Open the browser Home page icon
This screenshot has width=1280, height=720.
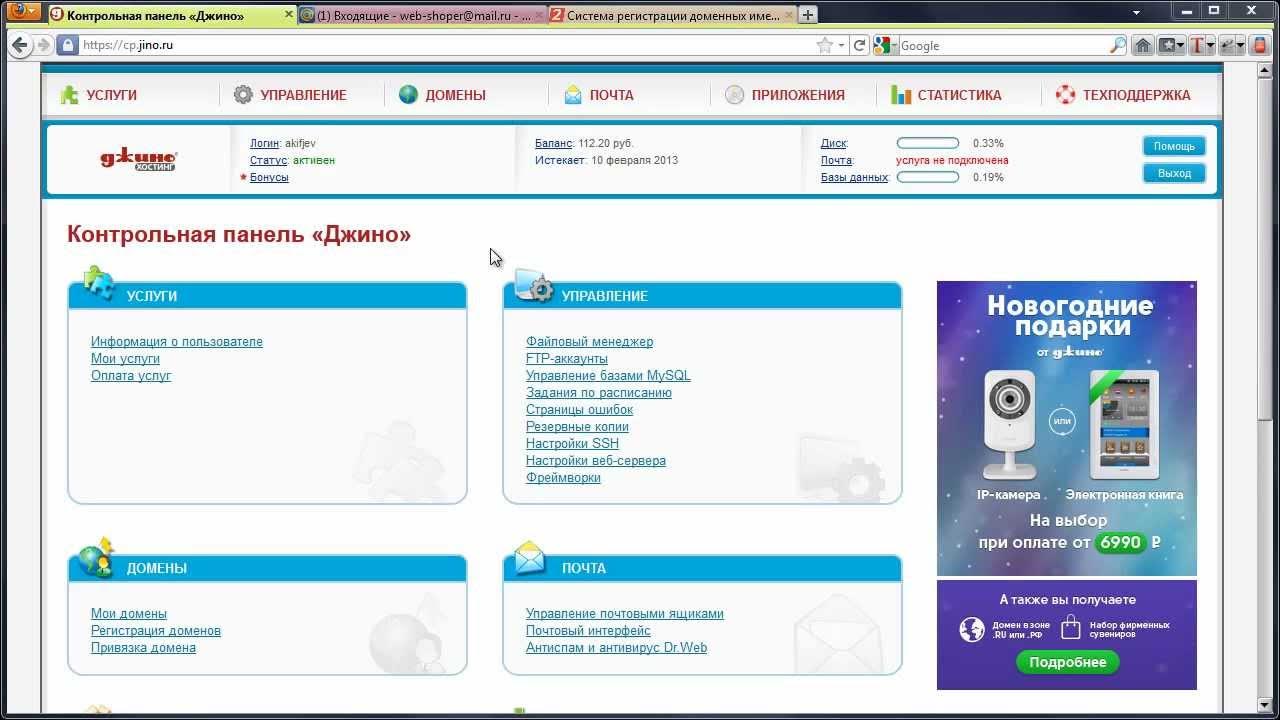(x=1142, y=45)
